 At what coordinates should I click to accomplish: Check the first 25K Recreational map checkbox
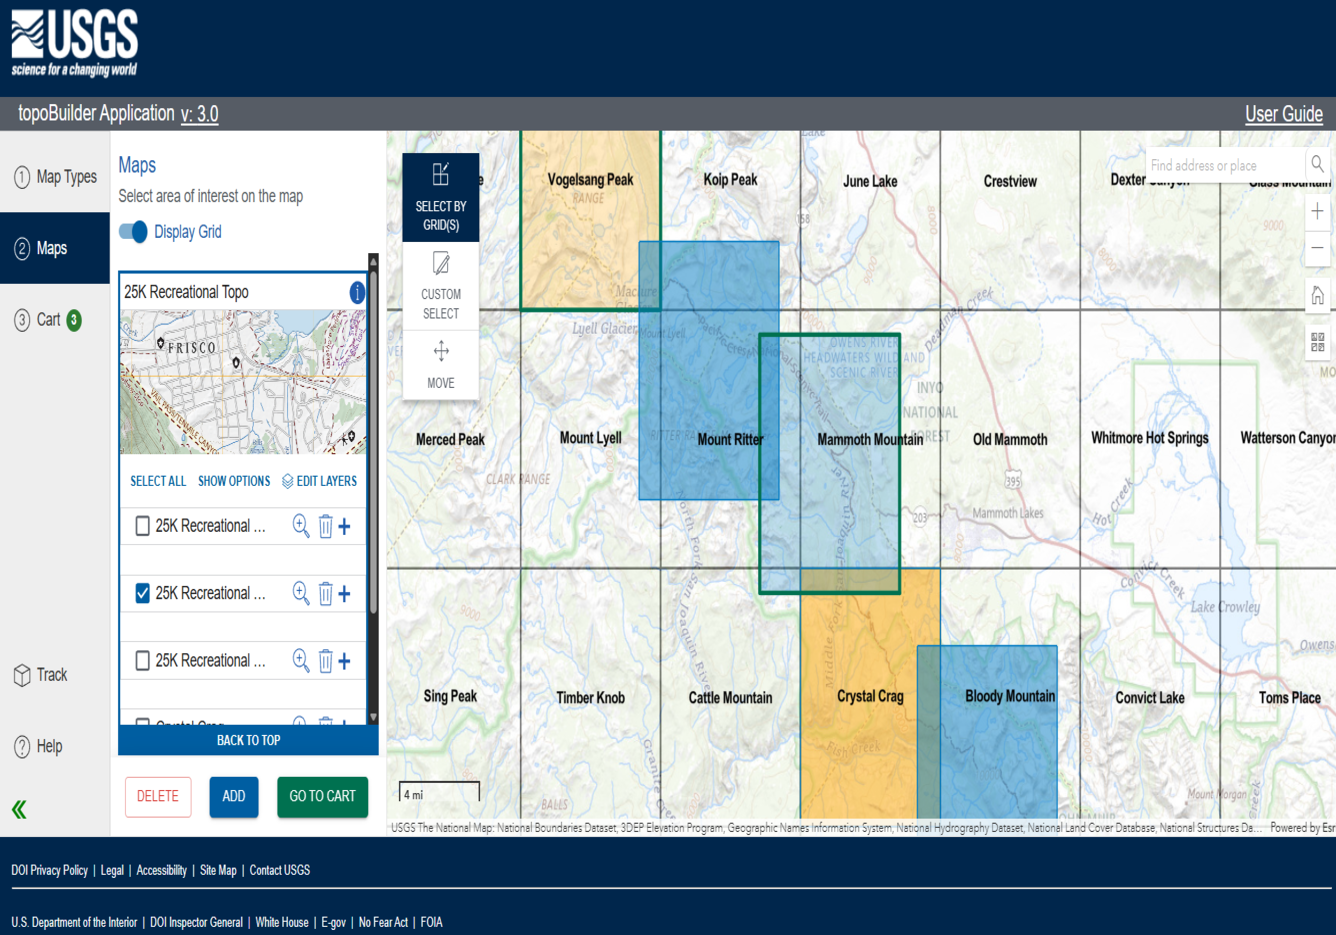click(141, 526)
